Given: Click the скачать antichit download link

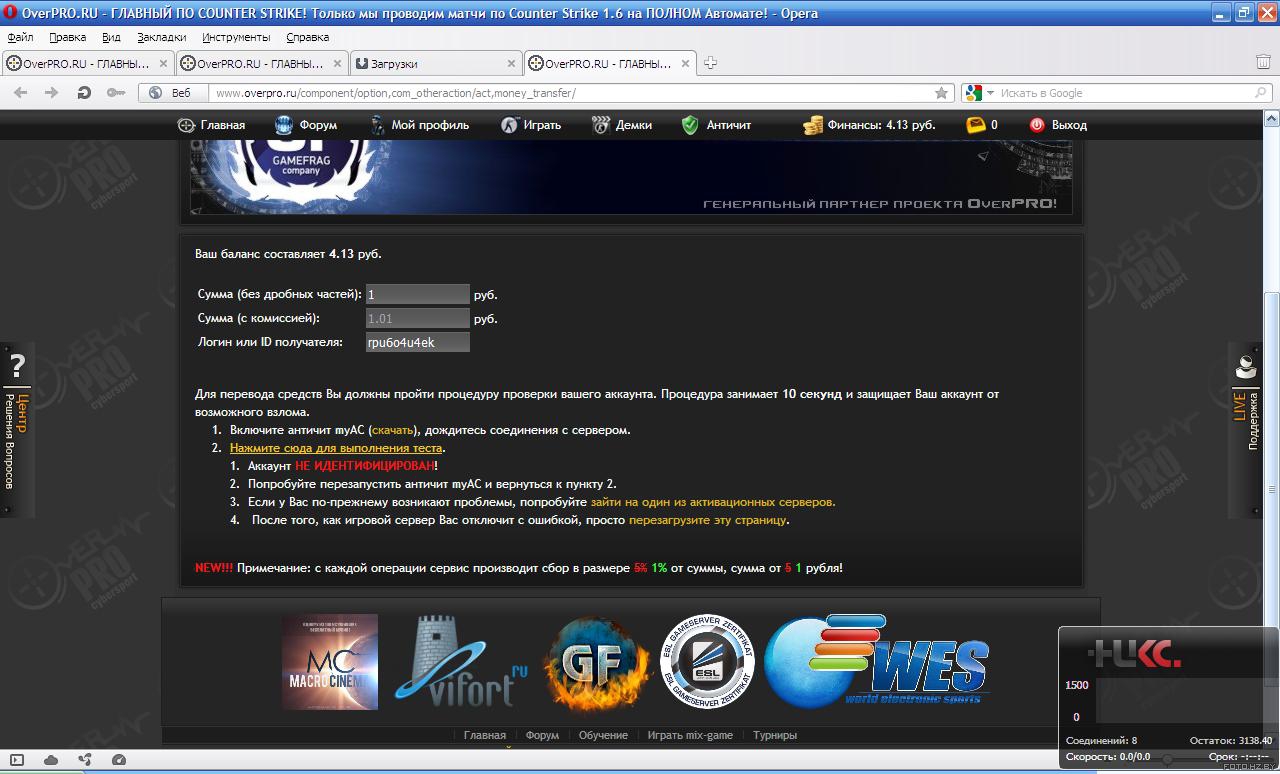Looking at the screenshot, I should coord(392,430).
